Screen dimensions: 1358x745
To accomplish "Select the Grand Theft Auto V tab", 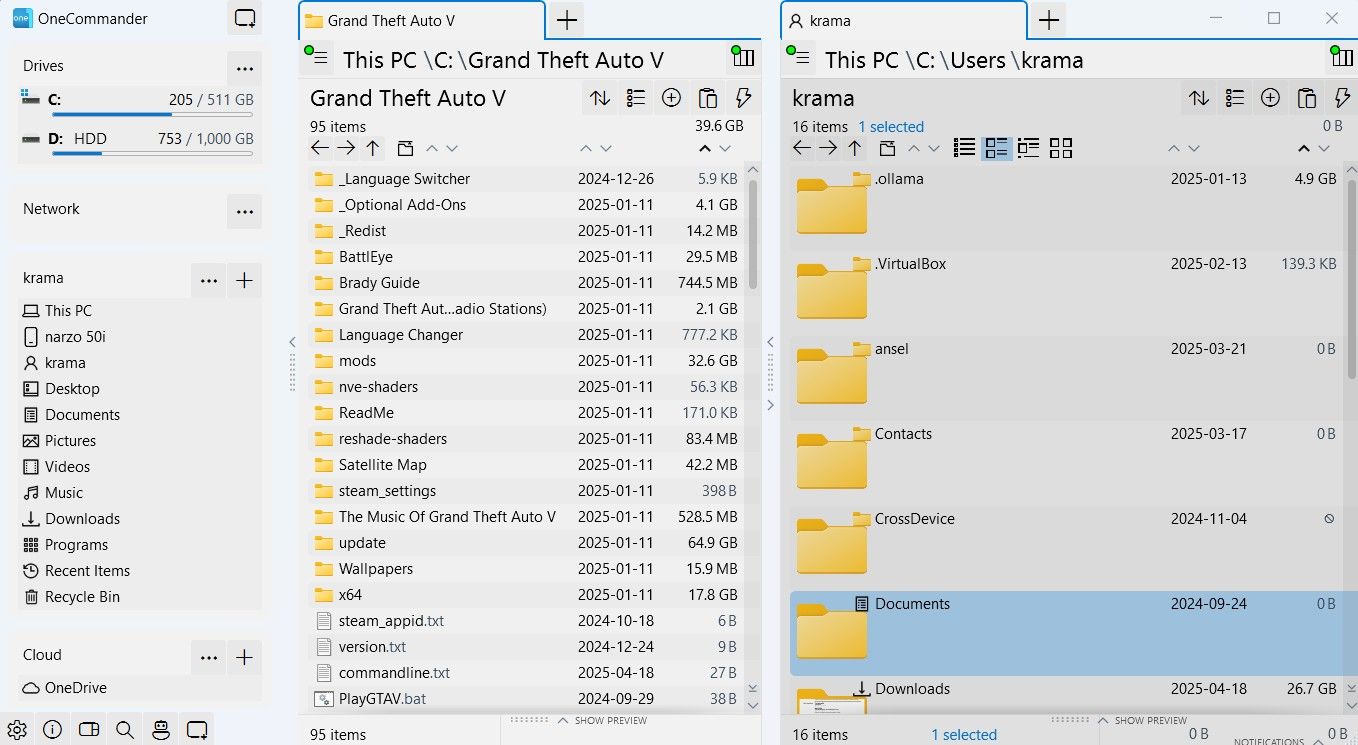I will tap(420, 20).
